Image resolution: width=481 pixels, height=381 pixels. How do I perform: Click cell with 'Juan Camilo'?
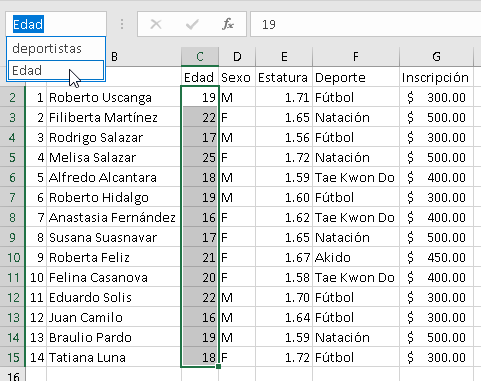114,317
